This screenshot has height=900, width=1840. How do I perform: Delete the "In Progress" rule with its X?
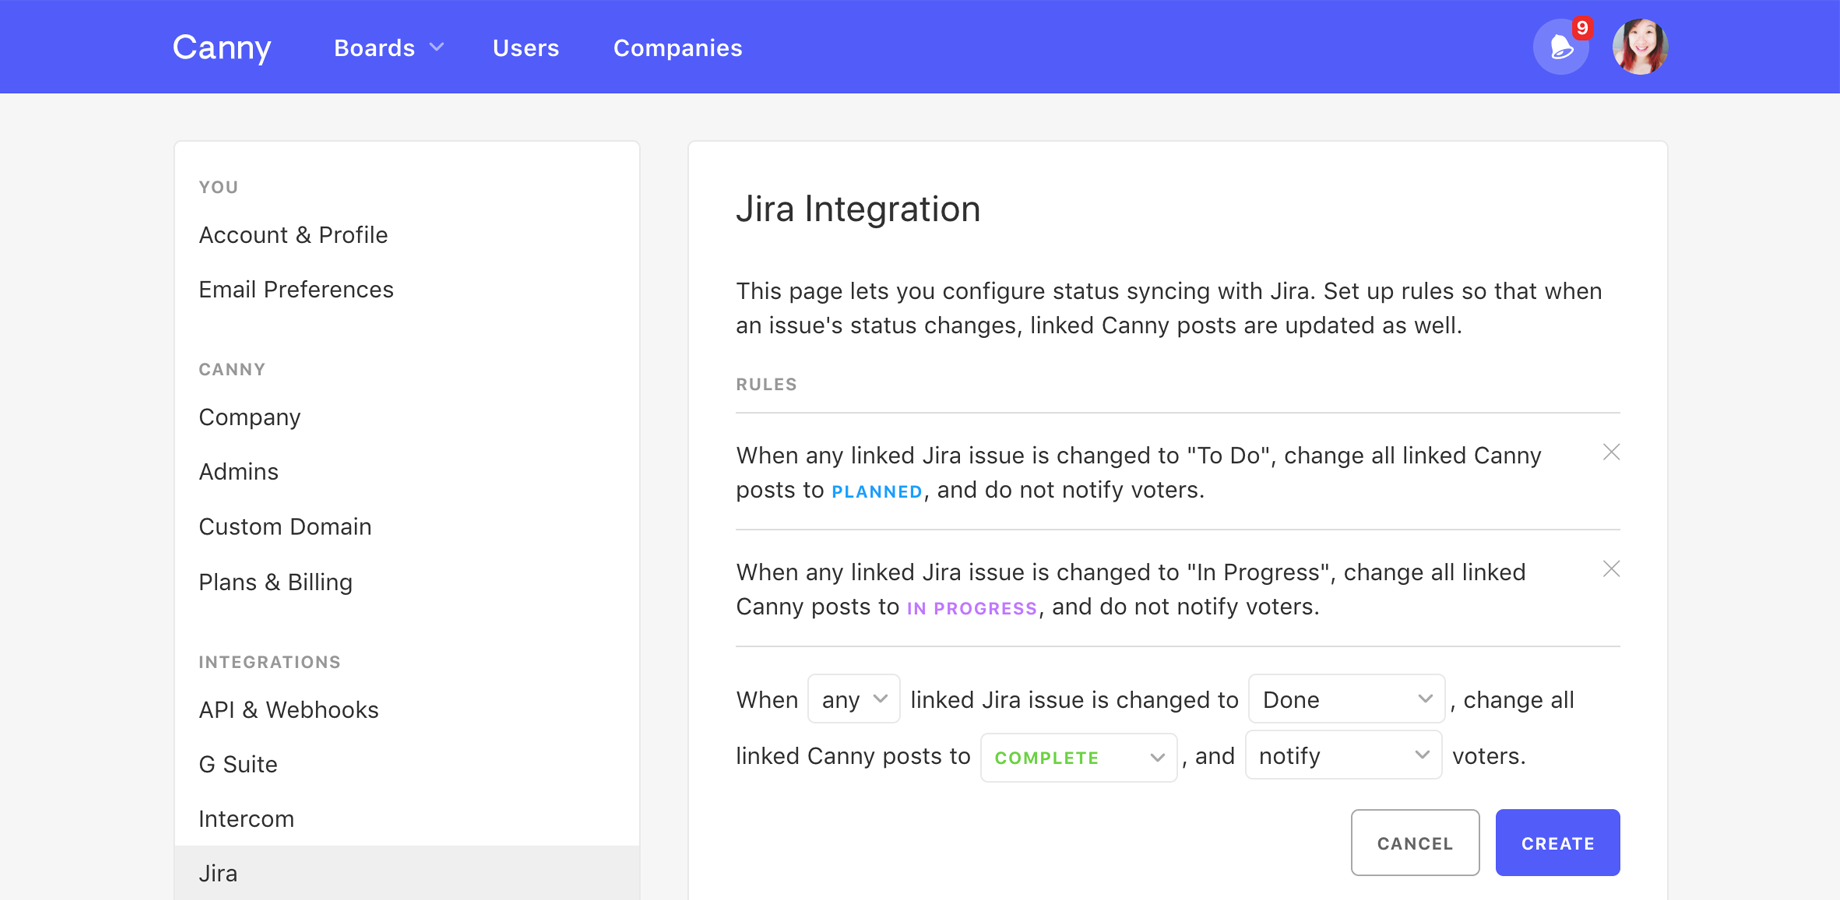tap(1611, 569)
